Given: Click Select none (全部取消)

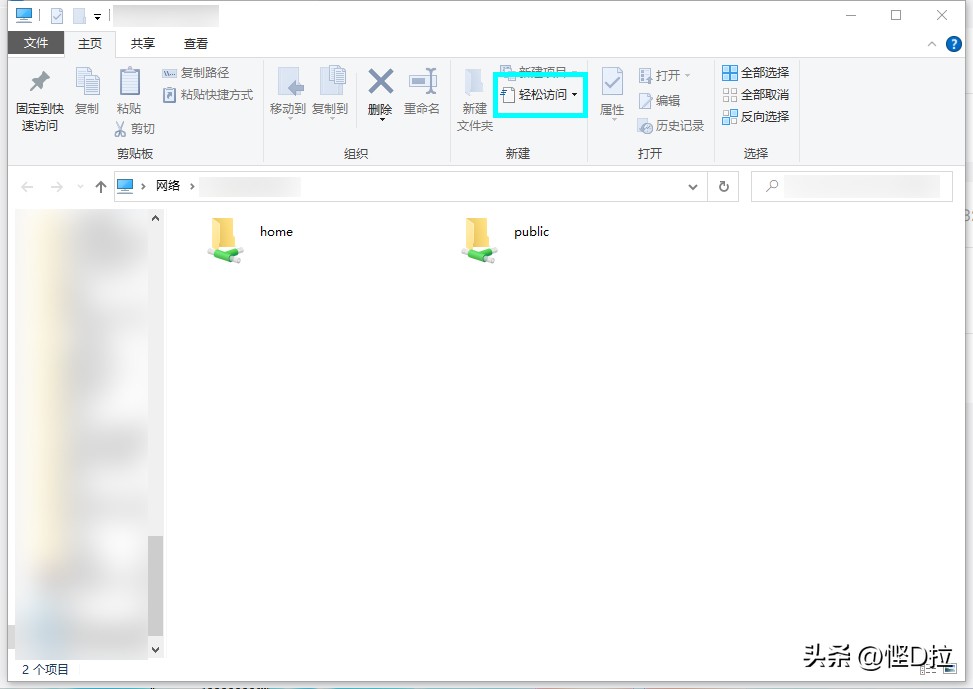Looking at the screenshot, I should click(x=756, y=95).
